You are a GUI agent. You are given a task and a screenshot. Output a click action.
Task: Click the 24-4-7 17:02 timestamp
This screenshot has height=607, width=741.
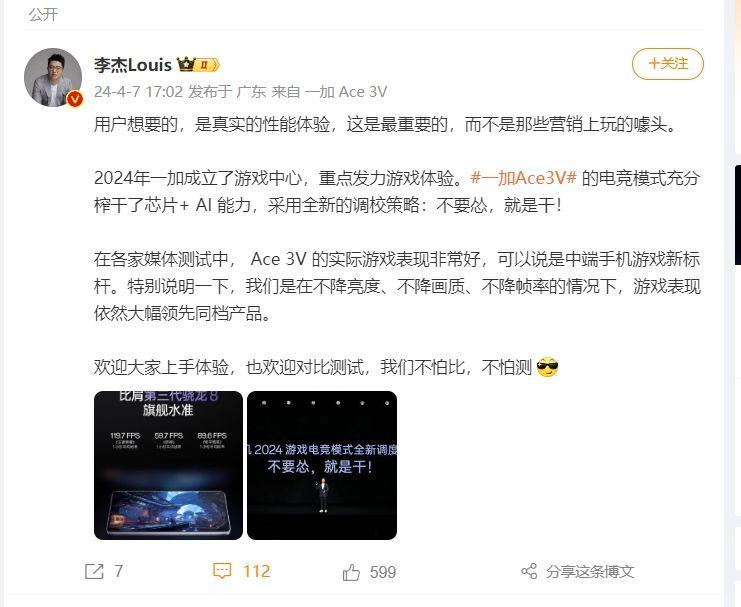pyautogui.click(x=138, y=91)
